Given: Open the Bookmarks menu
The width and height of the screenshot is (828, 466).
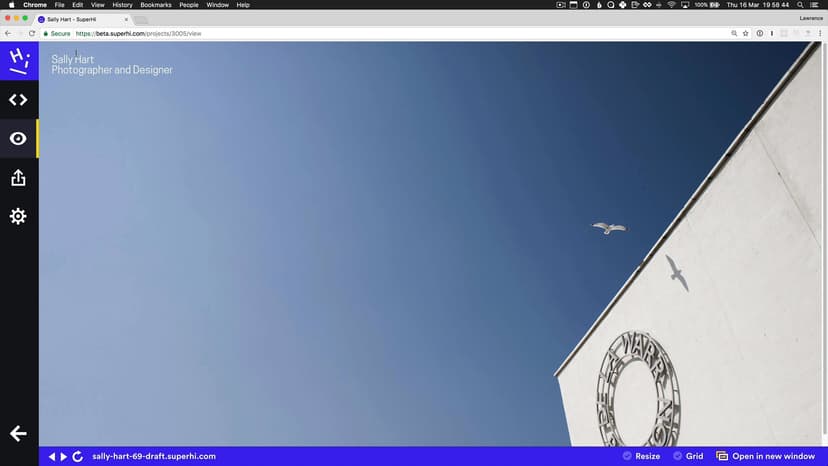Looking at the screenshot, I should click(x=156, y=5).
